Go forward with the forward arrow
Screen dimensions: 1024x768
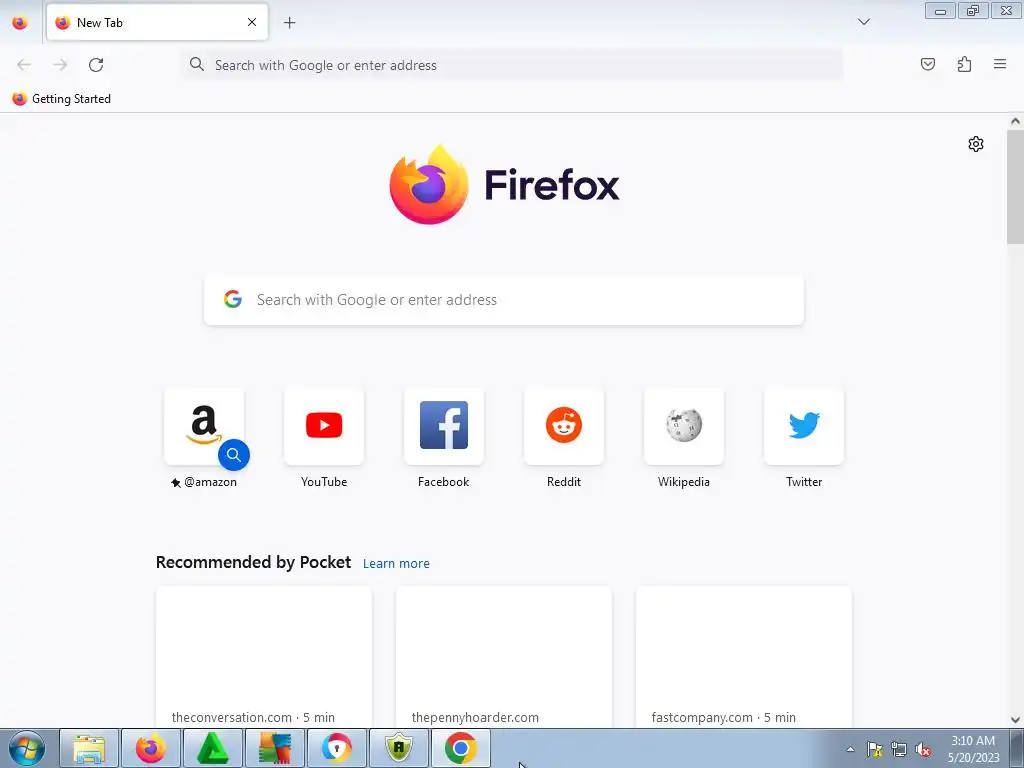click(x=60, y=65)
